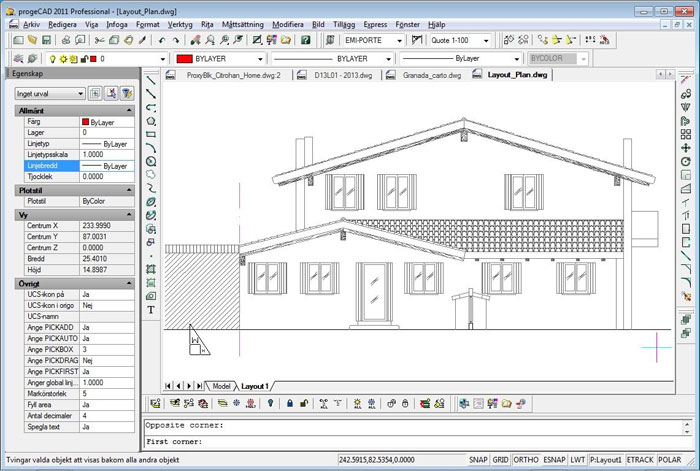700x471 pixels.
Task: Collapse the Övrigt section
Action: [129, 283]
